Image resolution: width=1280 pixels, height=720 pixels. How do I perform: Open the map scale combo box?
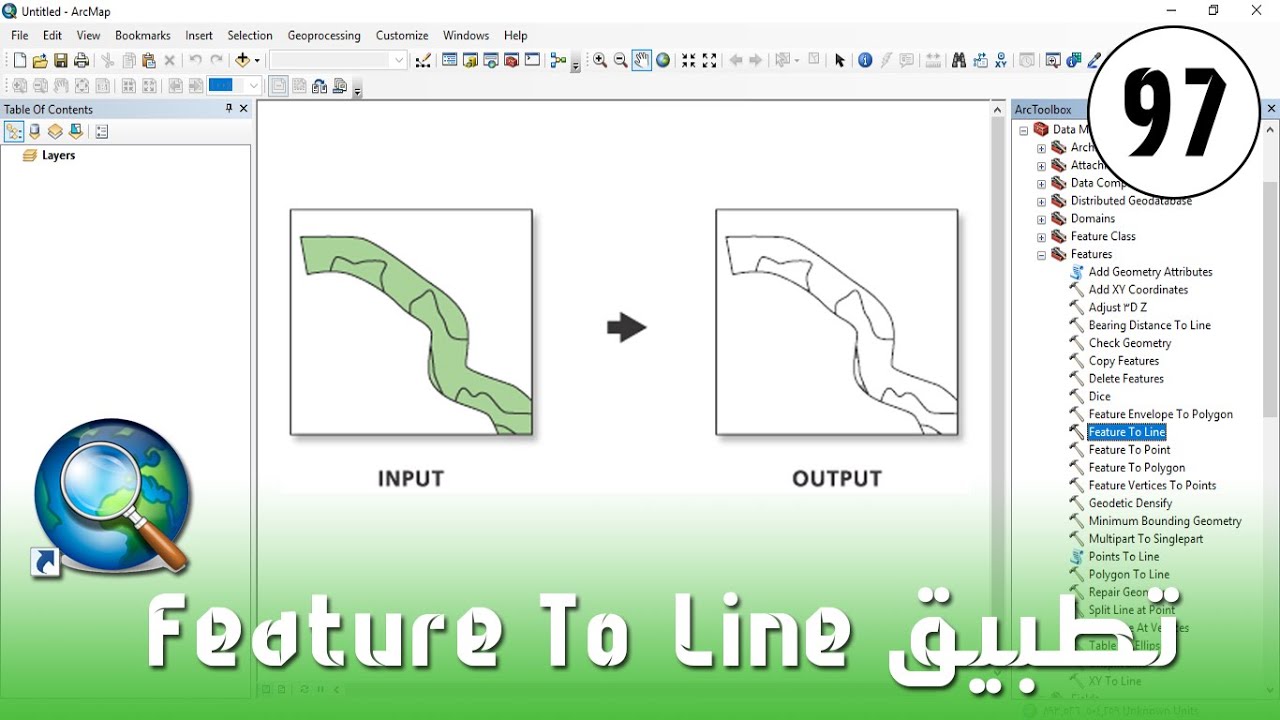(338, 61)
